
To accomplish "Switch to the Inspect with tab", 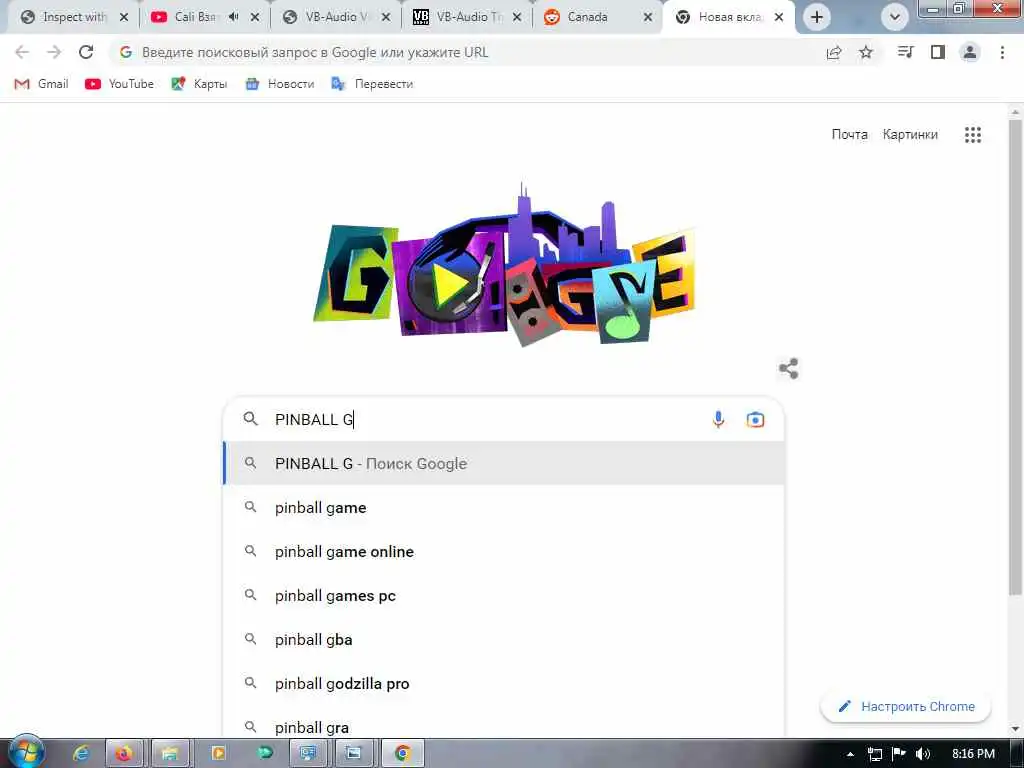I will 74,17.
